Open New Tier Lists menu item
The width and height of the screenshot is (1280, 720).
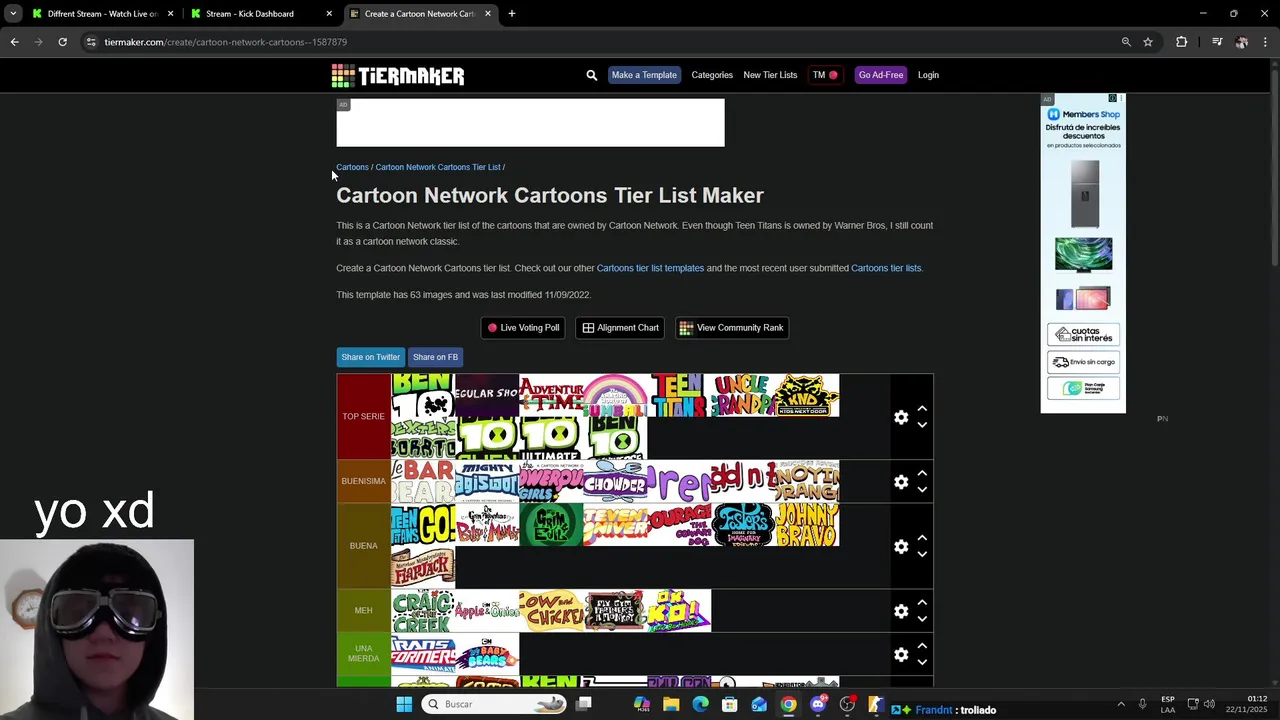pos(770,75)
